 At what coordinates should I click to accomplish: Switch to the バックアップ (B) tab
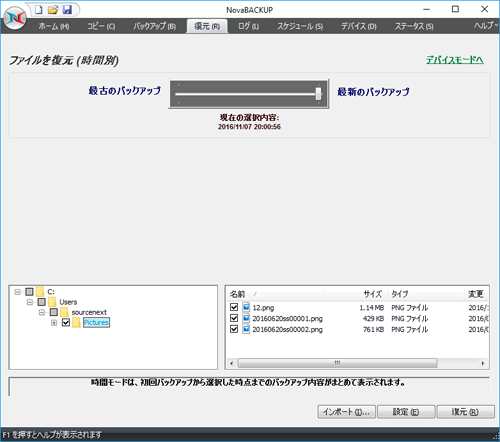[x=155, y=26]
